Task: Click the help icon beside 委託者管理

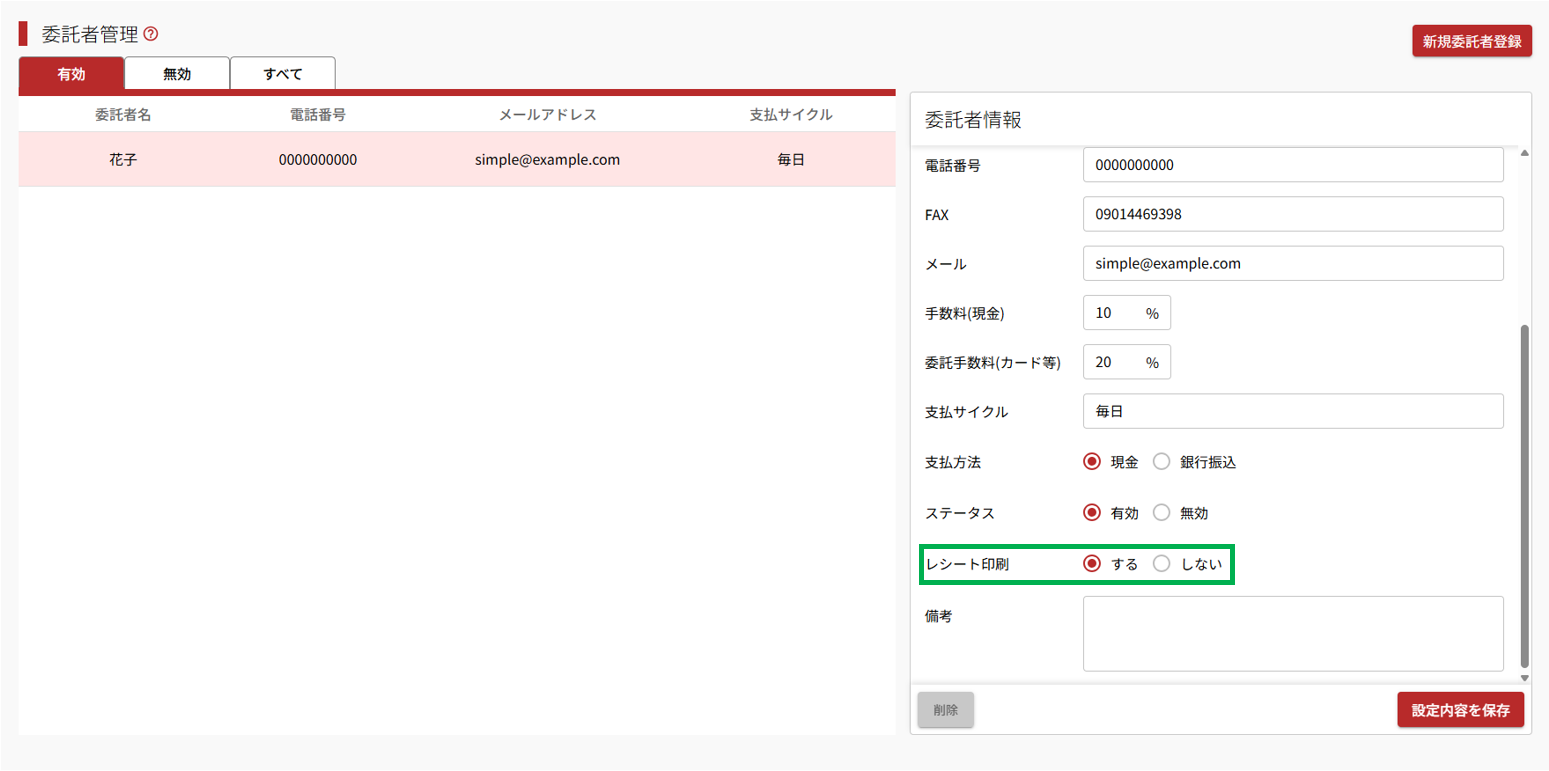Action: [151, 34]
